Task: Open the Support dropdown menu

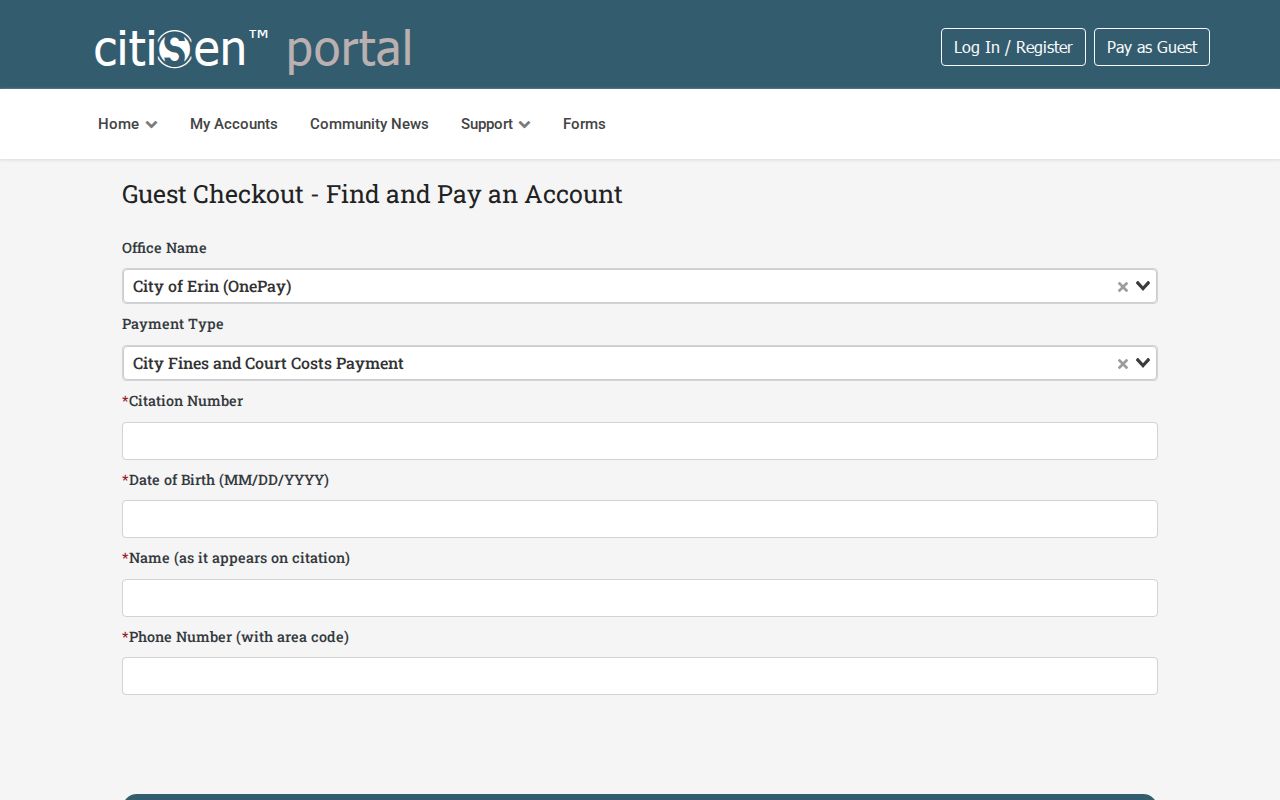Action: [x=495, y=124]
